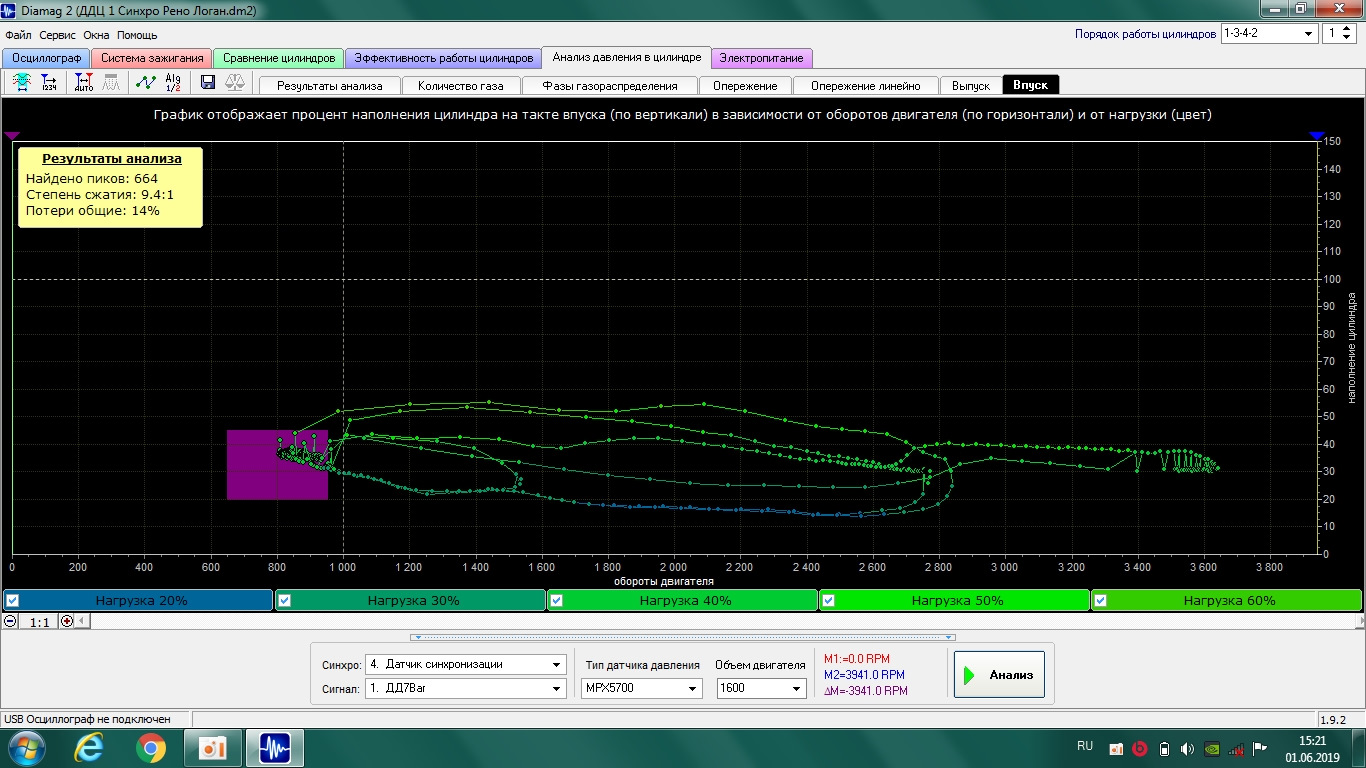Viewport: 1366px width, 768px height.
Task: Click the text 'Найдено пиков: 664'
Action: point(92,179)
